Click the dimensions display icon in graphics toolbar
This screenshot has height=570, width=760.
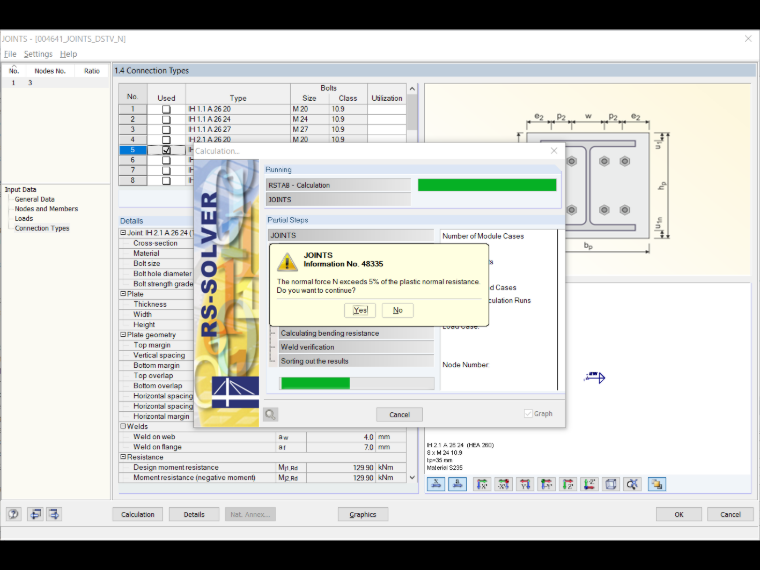point(436,484)
